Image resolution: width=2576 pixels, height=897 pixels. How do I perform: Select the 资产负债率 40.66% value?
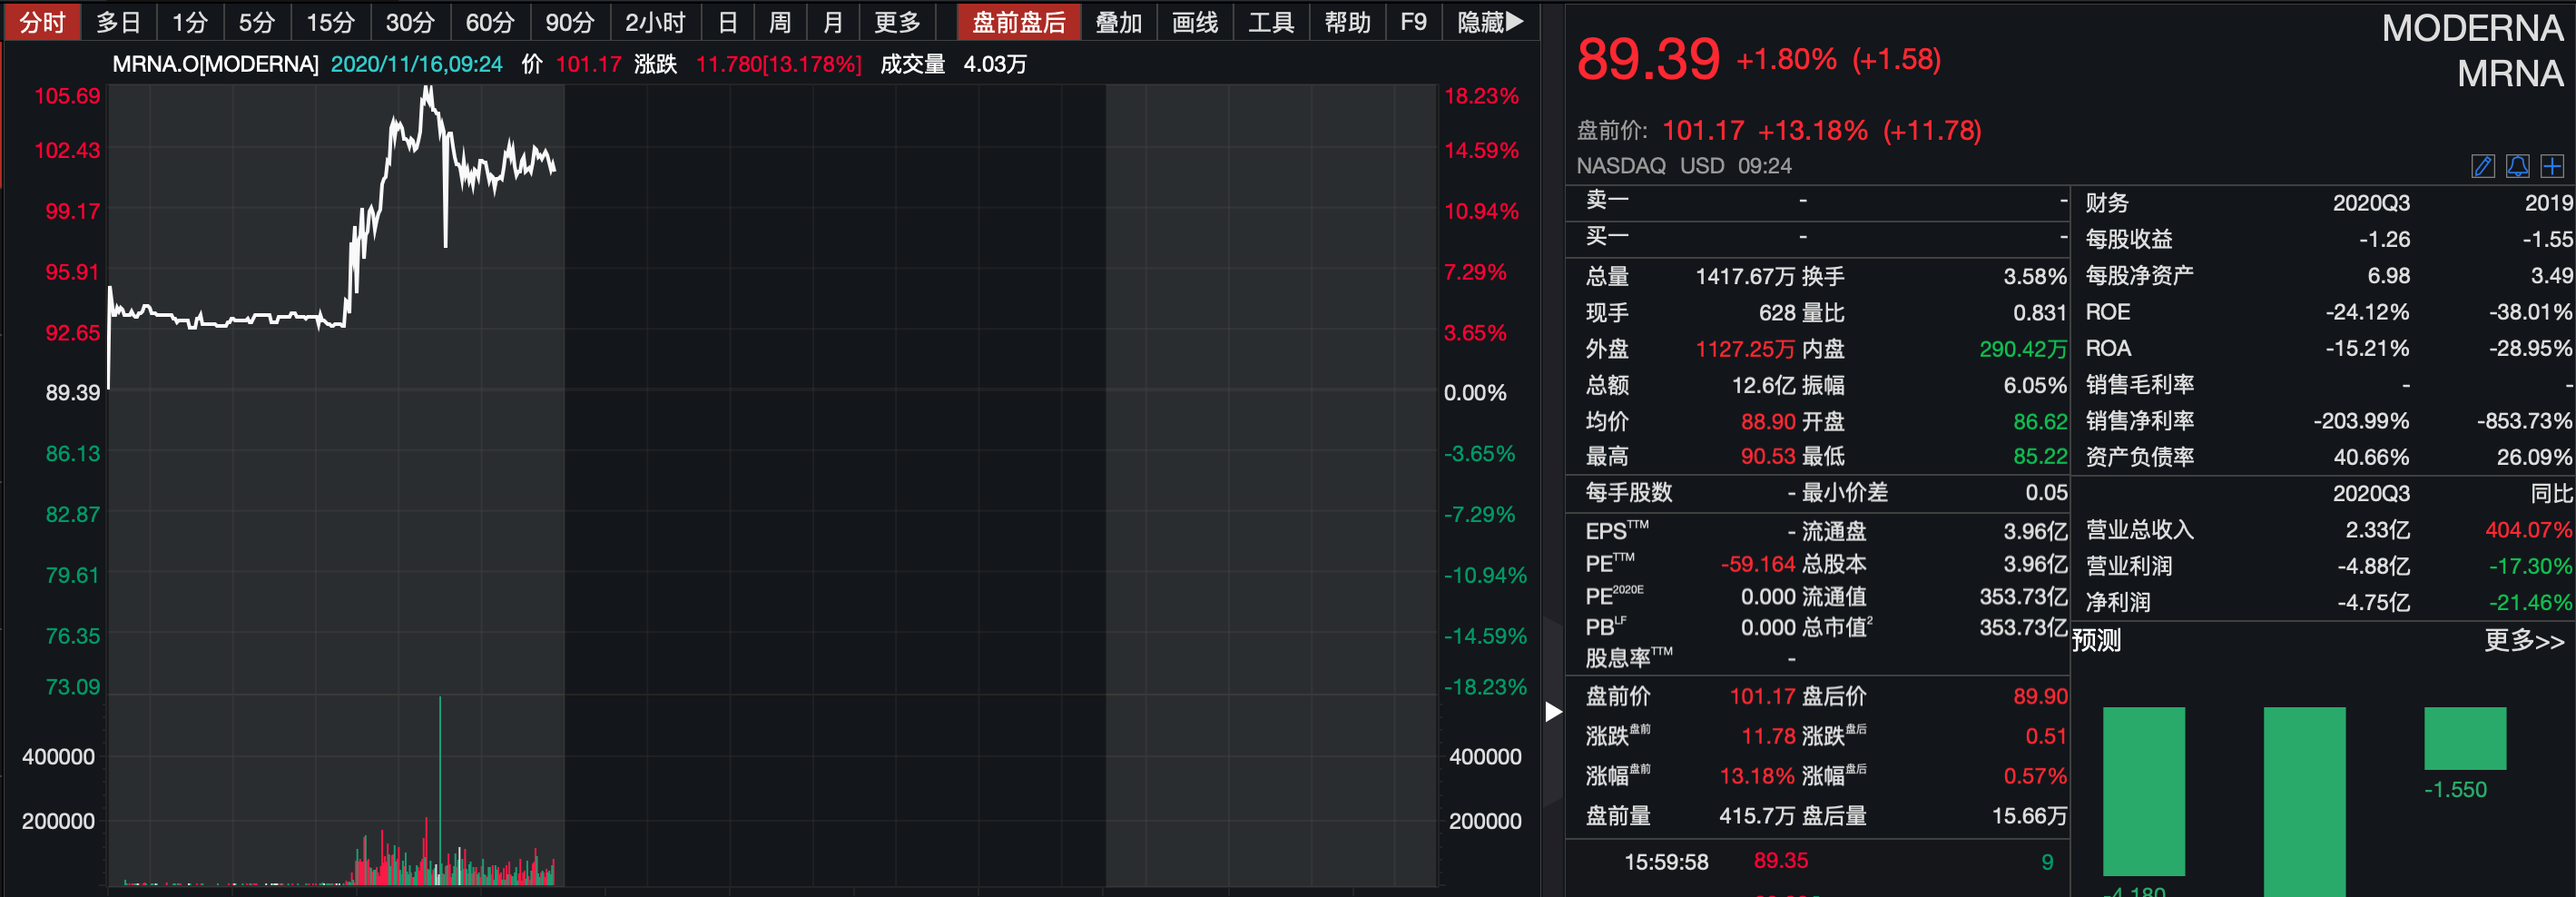click(x=2371, y=457)
